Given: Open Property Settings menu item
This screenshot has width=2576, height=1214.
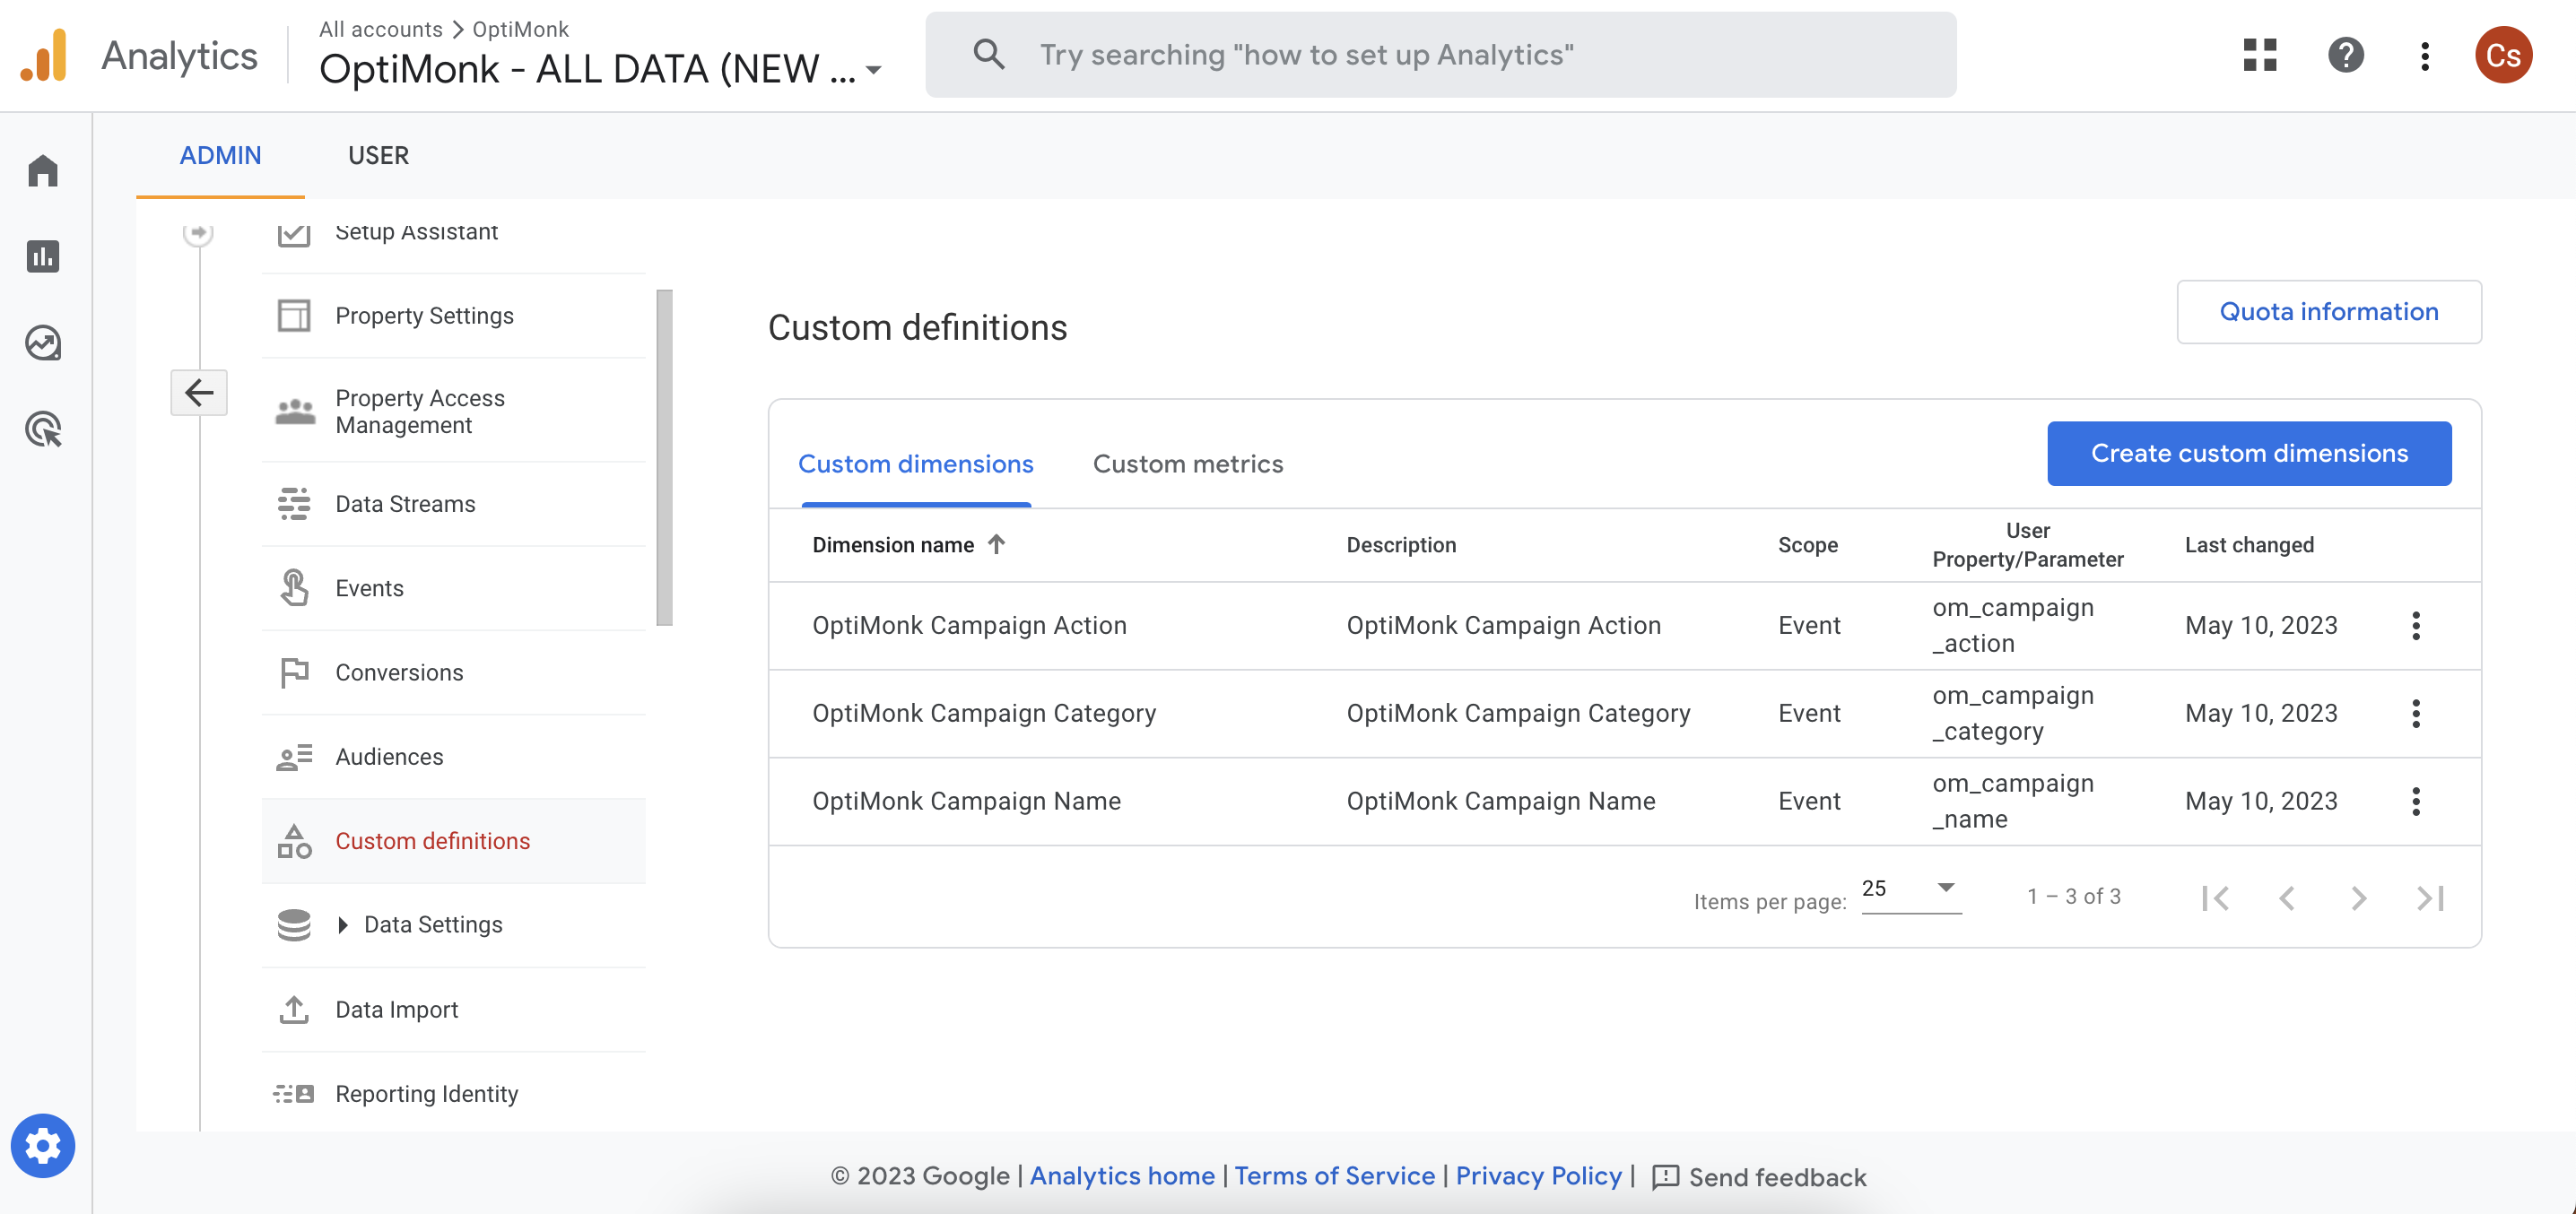Looking at the screenshot, I should click(x=453, y=316).
